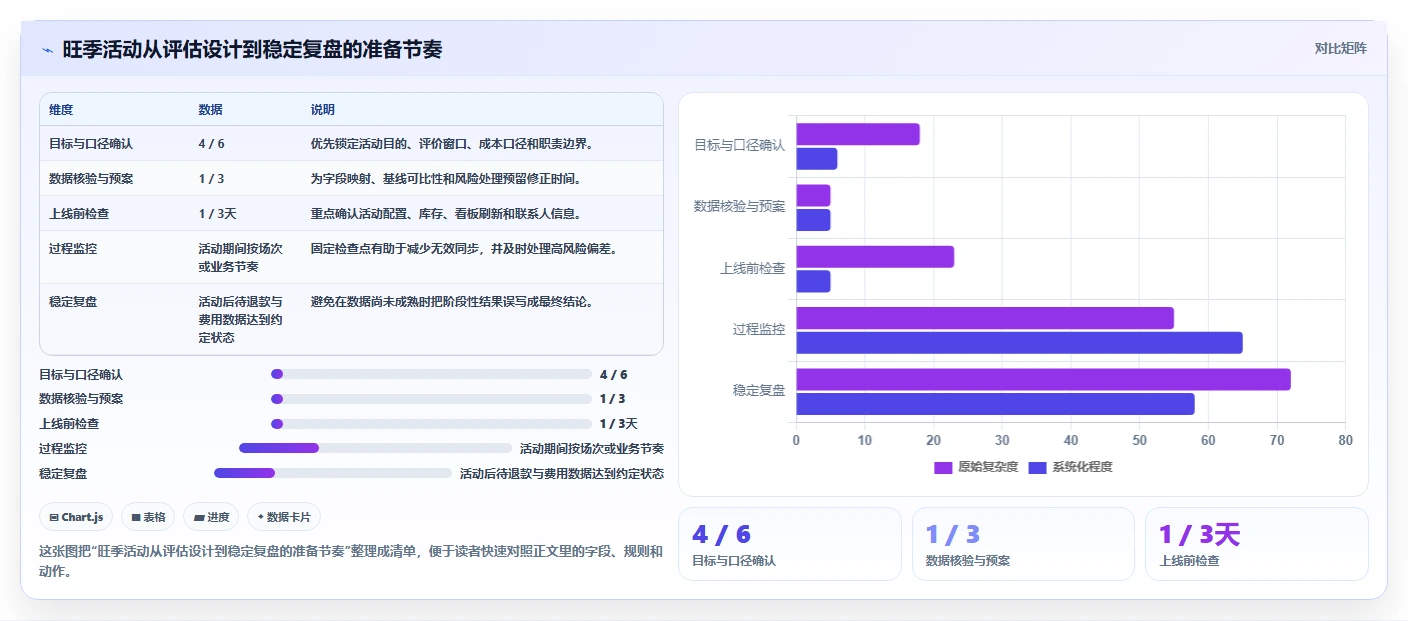
Task: Click purple 原始复杂度 bar for 过程监控
Action: coord(985,318)
